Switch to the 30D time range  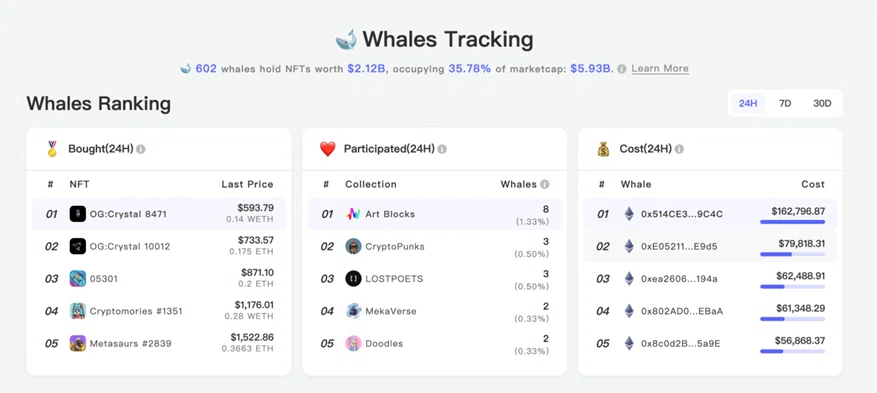click(x=822, y=103)
